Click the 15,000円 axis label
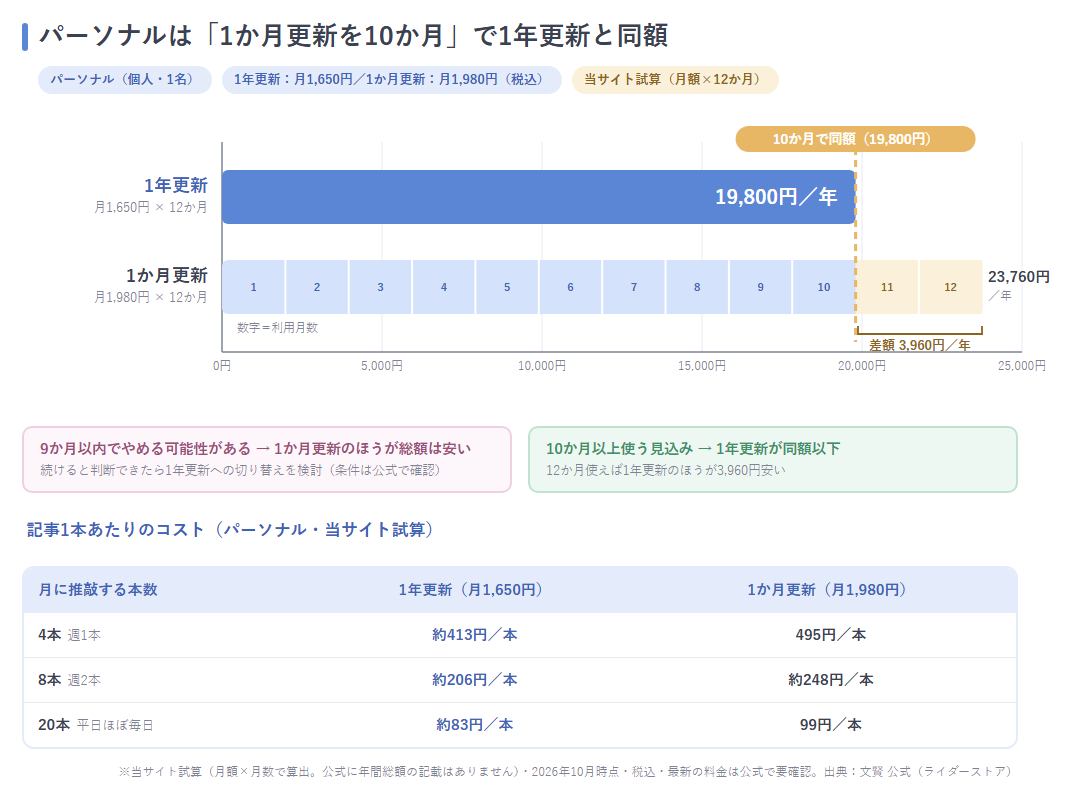 point(701,366)
